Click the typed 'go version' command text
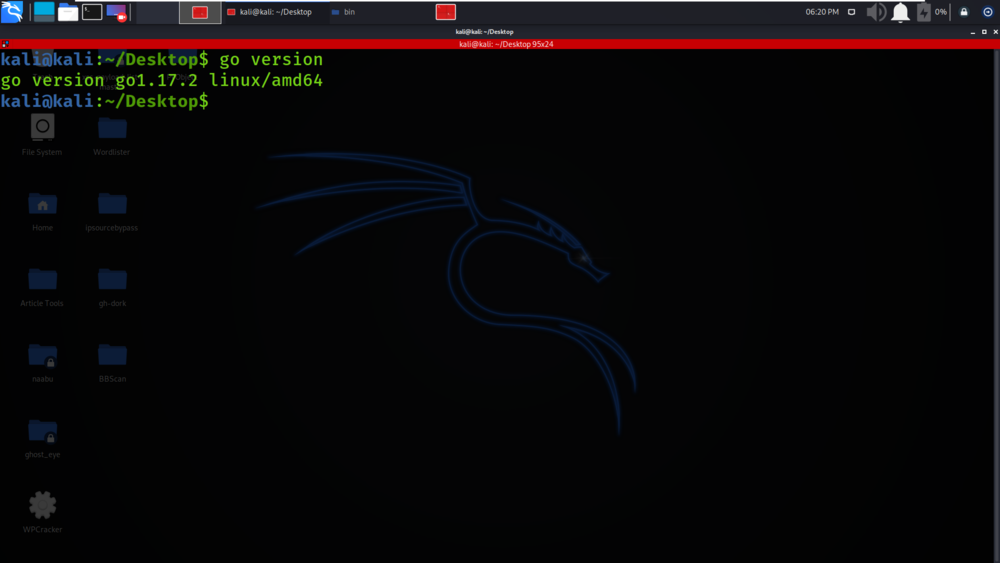Image resolution: width=1000 pixels, height=563 pixels. coord(271,59)
